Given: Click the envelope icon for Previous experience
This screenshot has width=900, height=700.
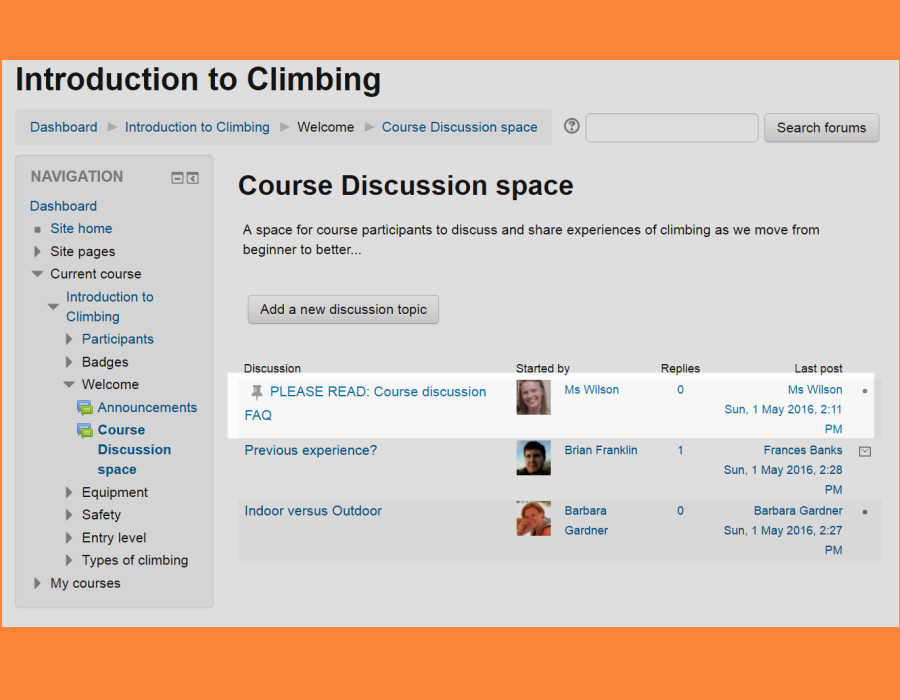Looking at the screenshot, I should point(865,451).
